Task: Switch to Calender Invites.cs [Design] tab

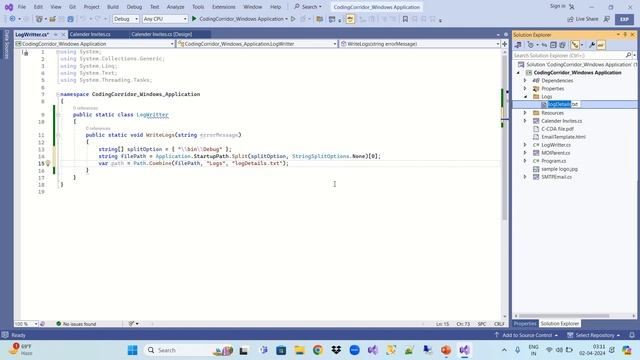Action: 162,34
